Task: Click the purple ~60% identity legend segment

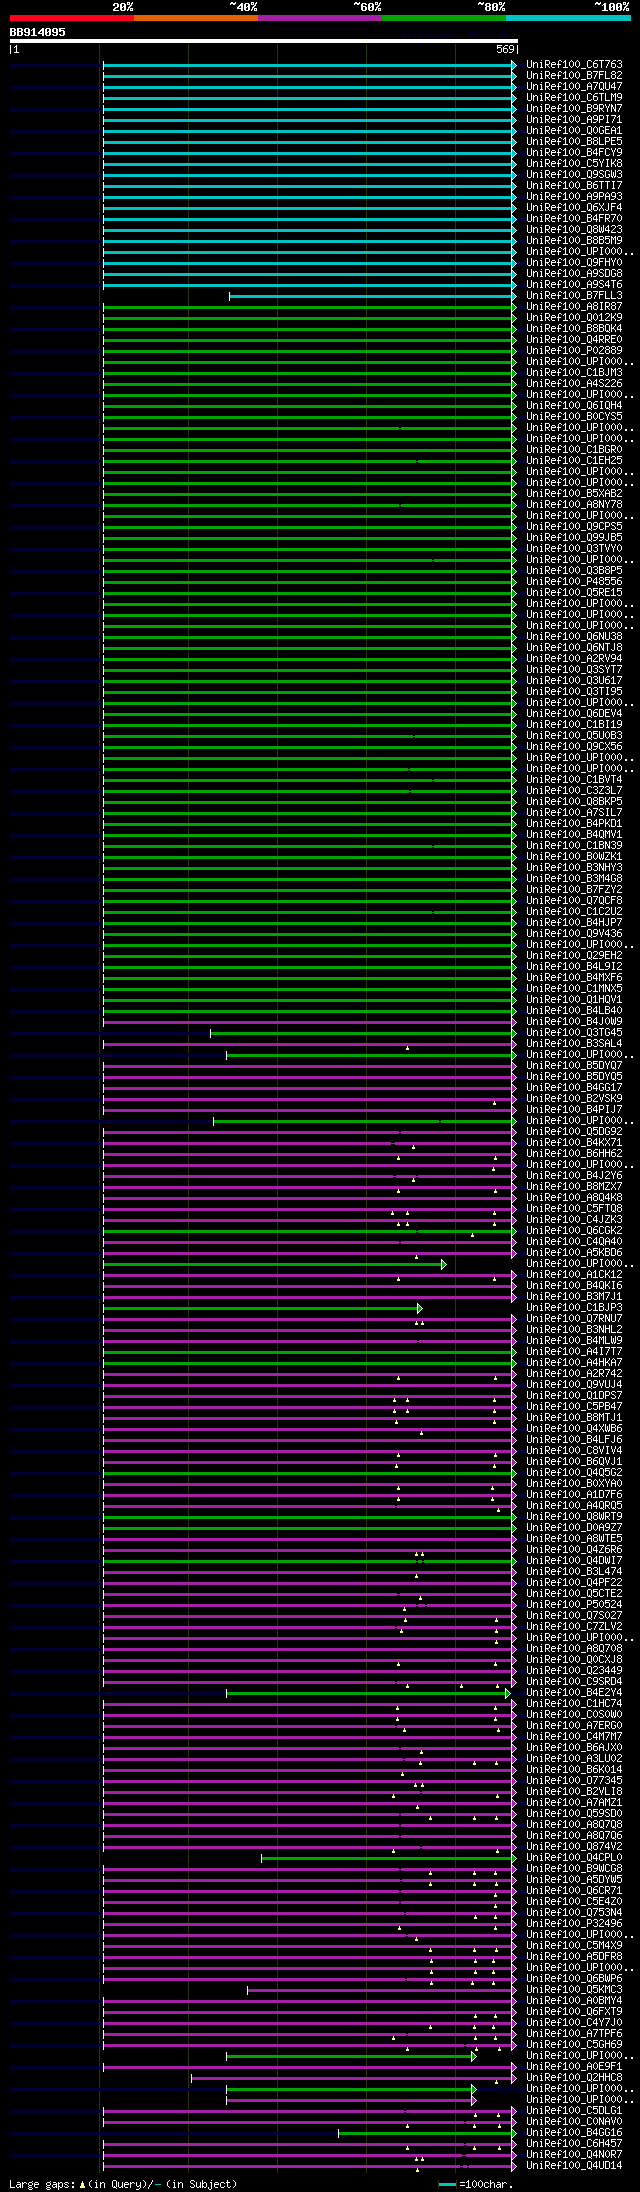Action: click(x=320, y=18)
